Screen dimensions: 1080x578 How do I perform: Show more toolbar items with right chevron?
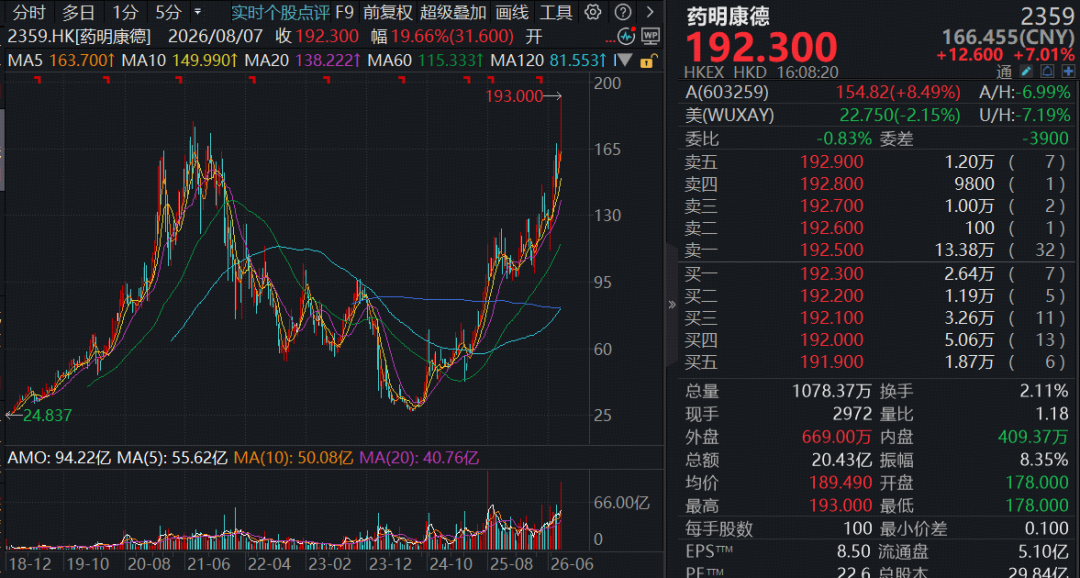pos(650,12)
